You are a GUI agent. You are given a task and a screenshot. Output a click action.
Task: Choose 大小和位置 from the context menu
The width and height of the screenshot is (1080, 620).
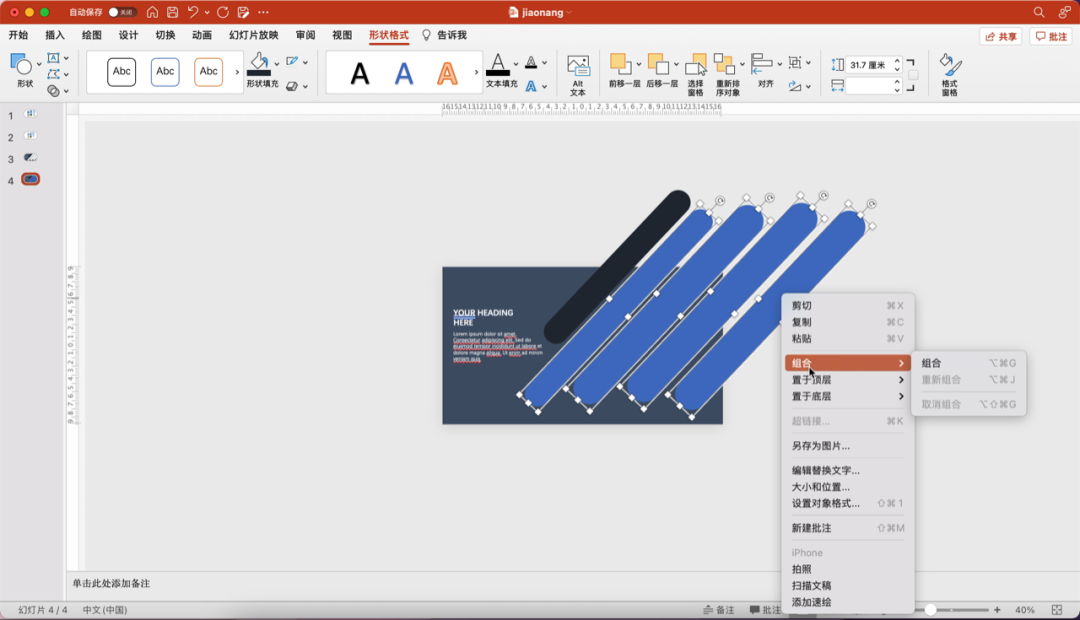click(x=848, y=487)
